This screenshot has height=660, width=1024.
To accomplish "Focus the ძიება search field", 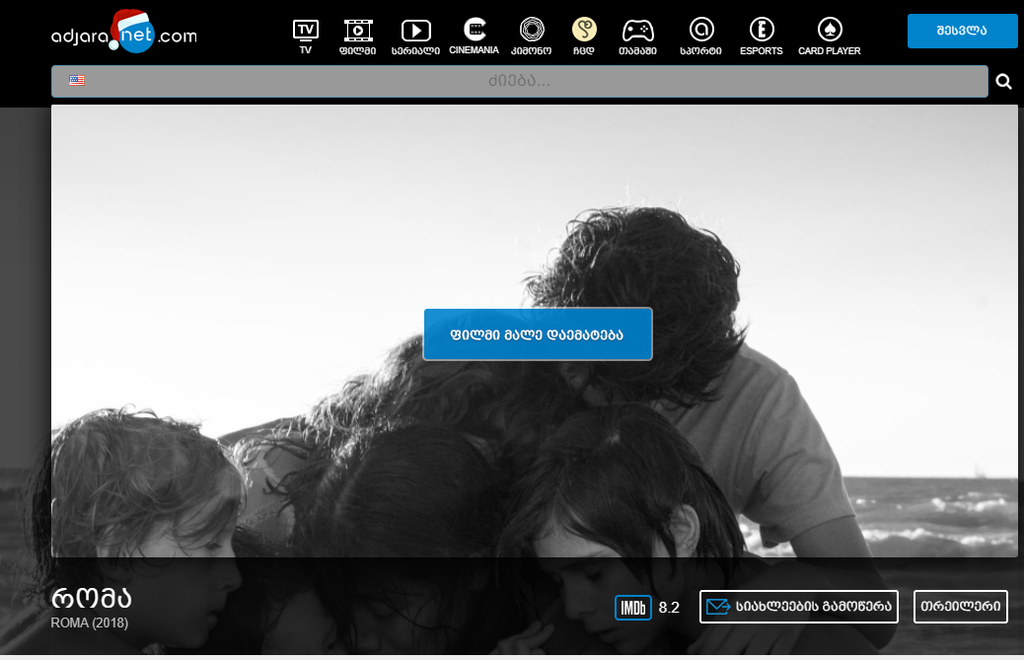I will [x=520, y=81].
